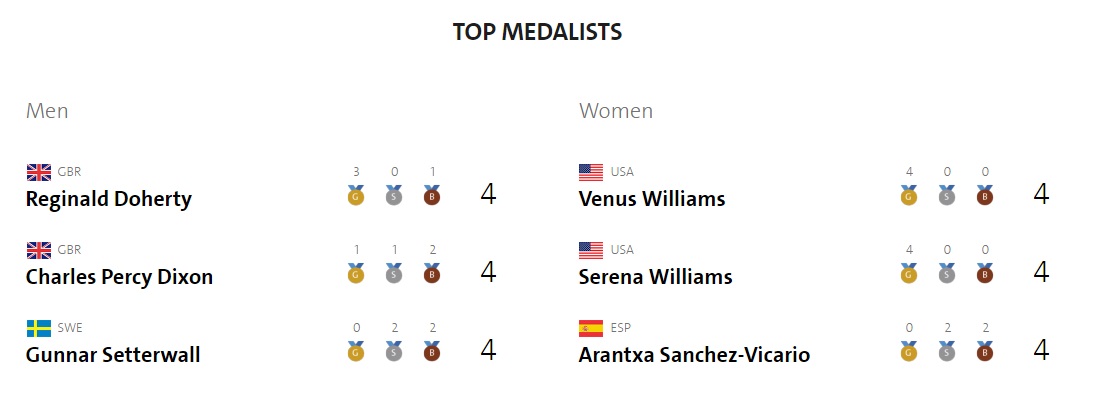
Task: Click the Men column heading
Action: [47, 111]
